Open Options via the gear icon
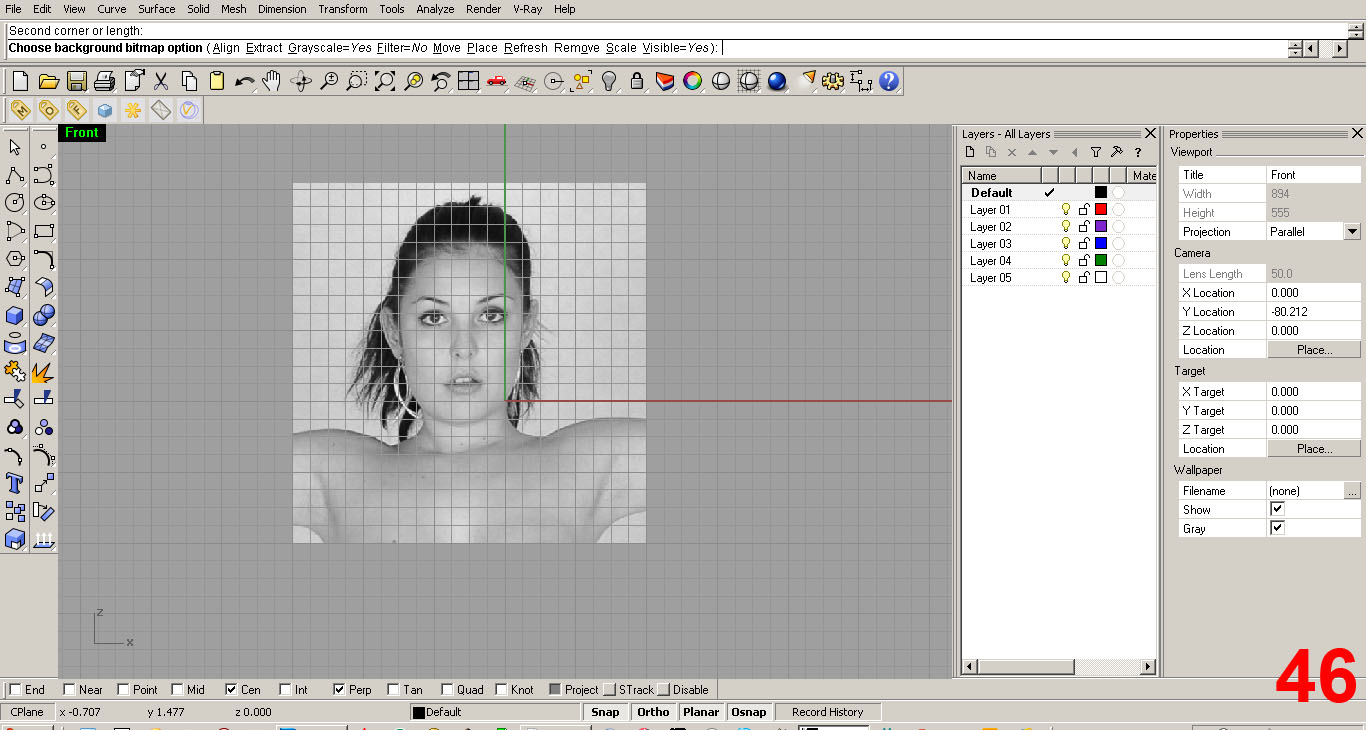The width and height of the screenshot is (1366, 730). tap(833, 81)
